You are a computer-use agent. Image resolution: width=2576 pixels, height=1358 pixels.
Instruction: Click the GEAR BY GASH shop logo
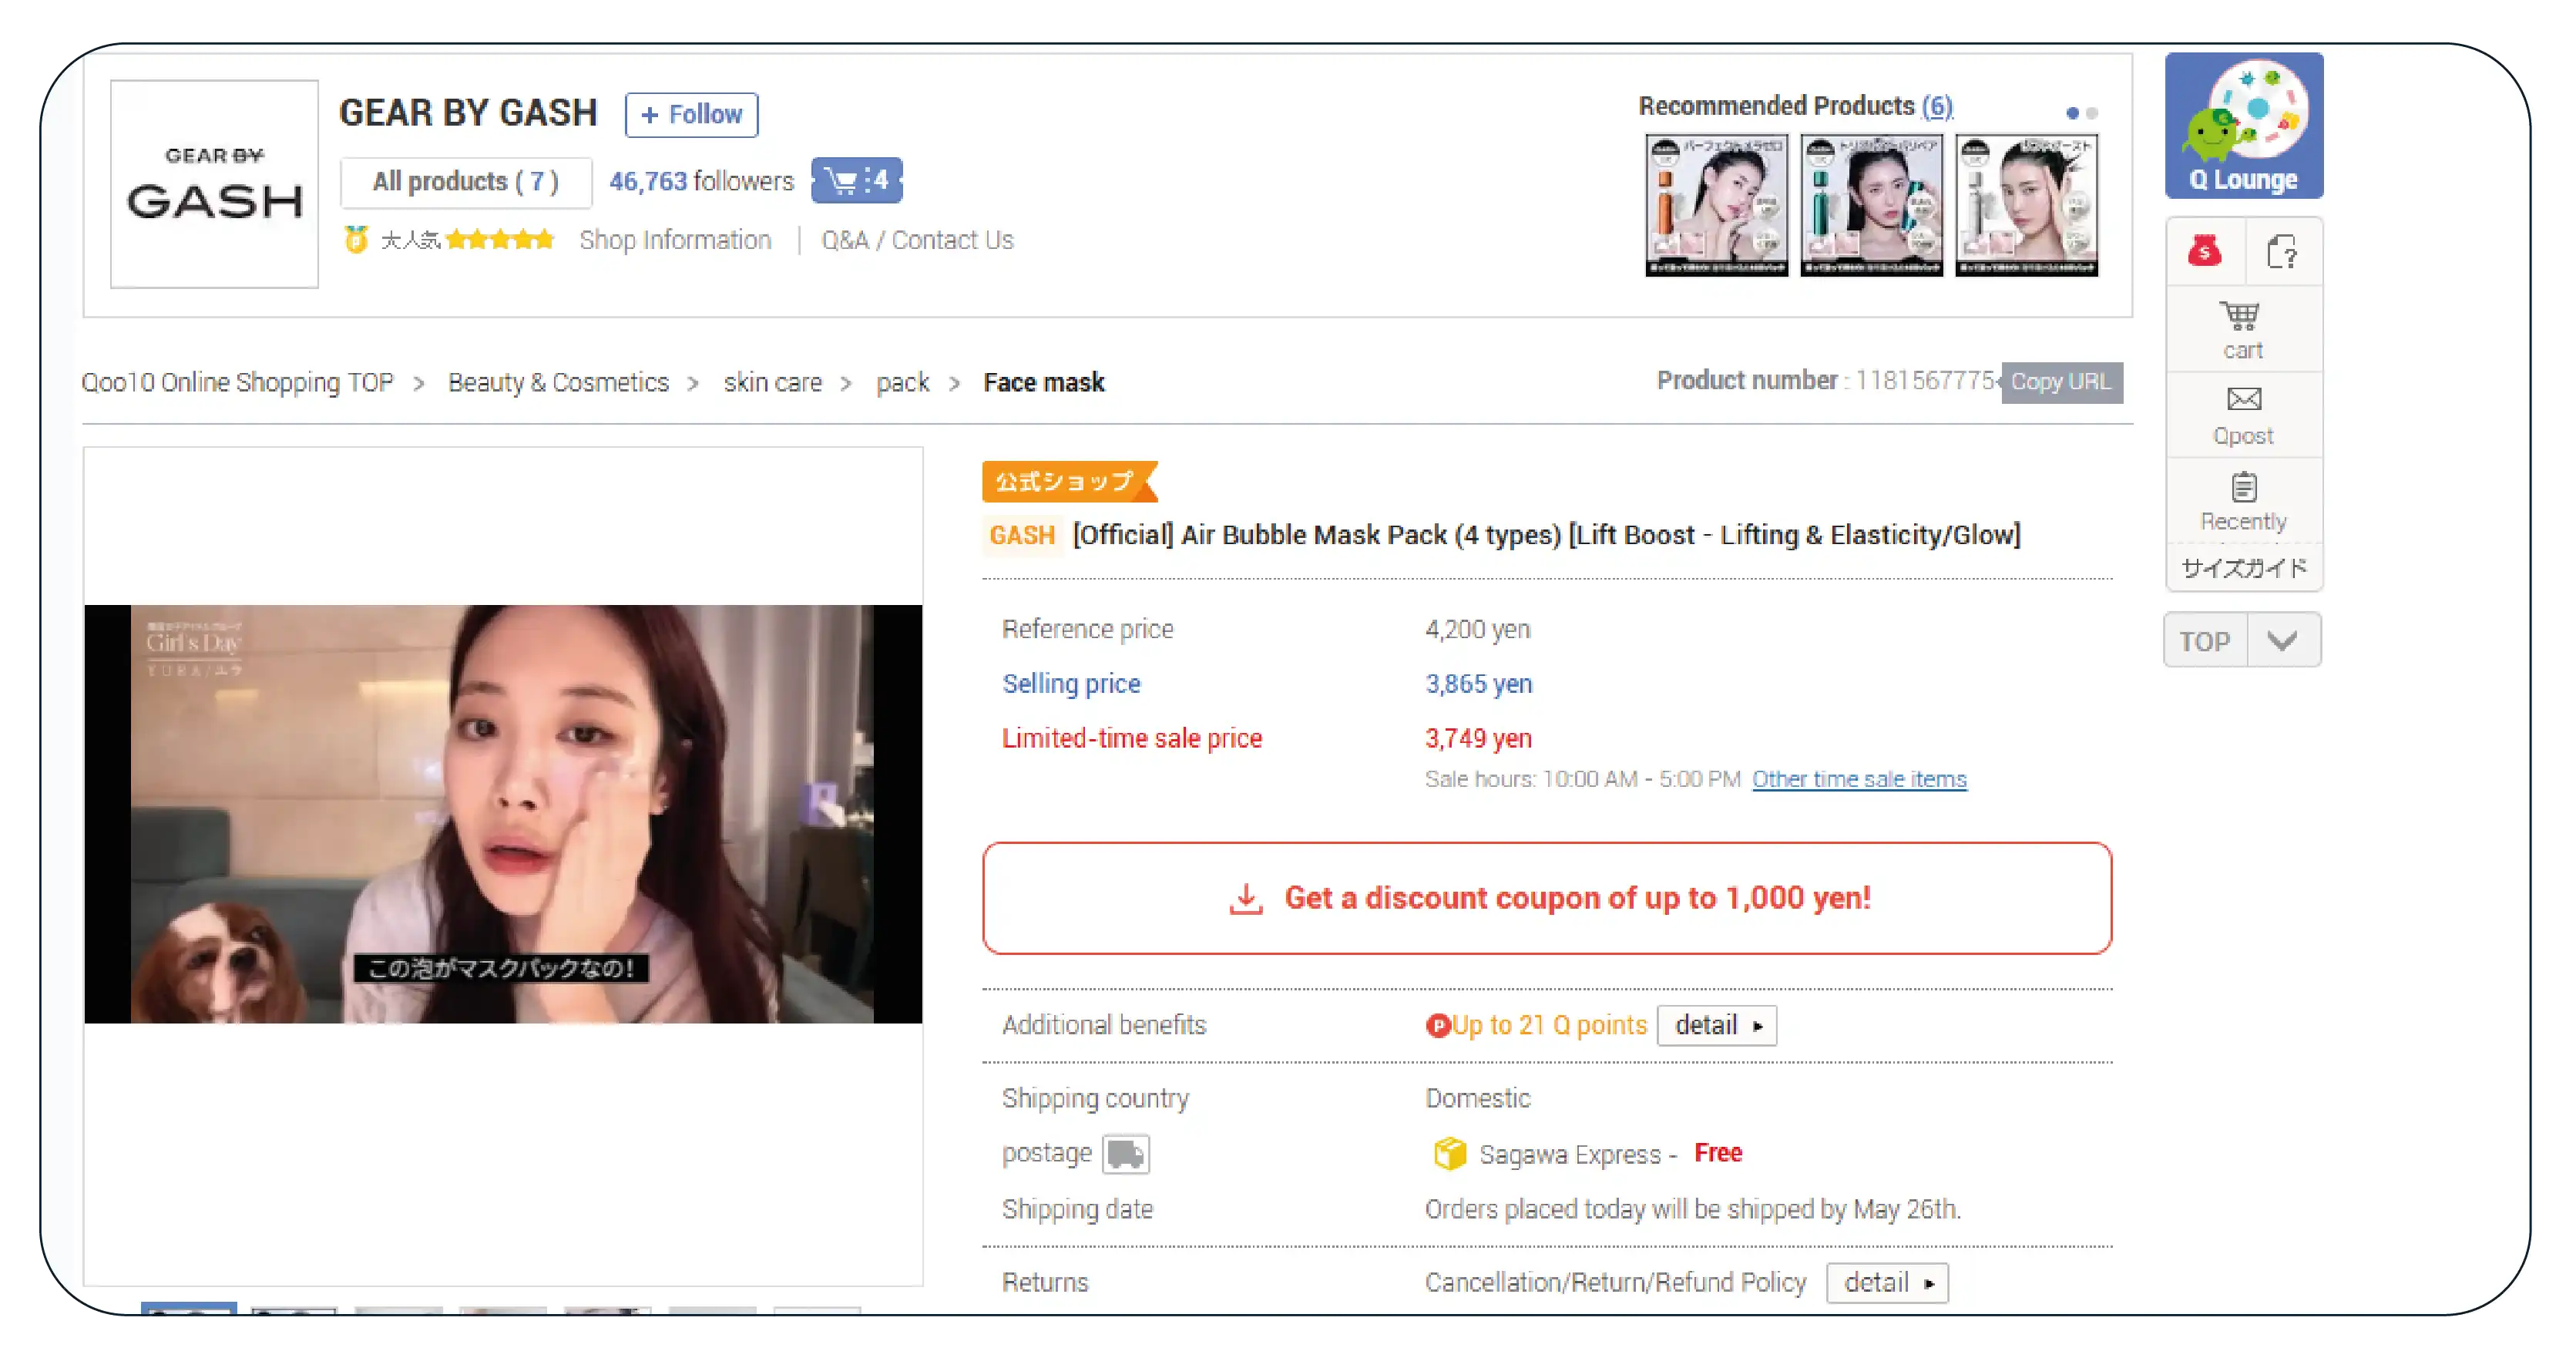tap(214, 184)
